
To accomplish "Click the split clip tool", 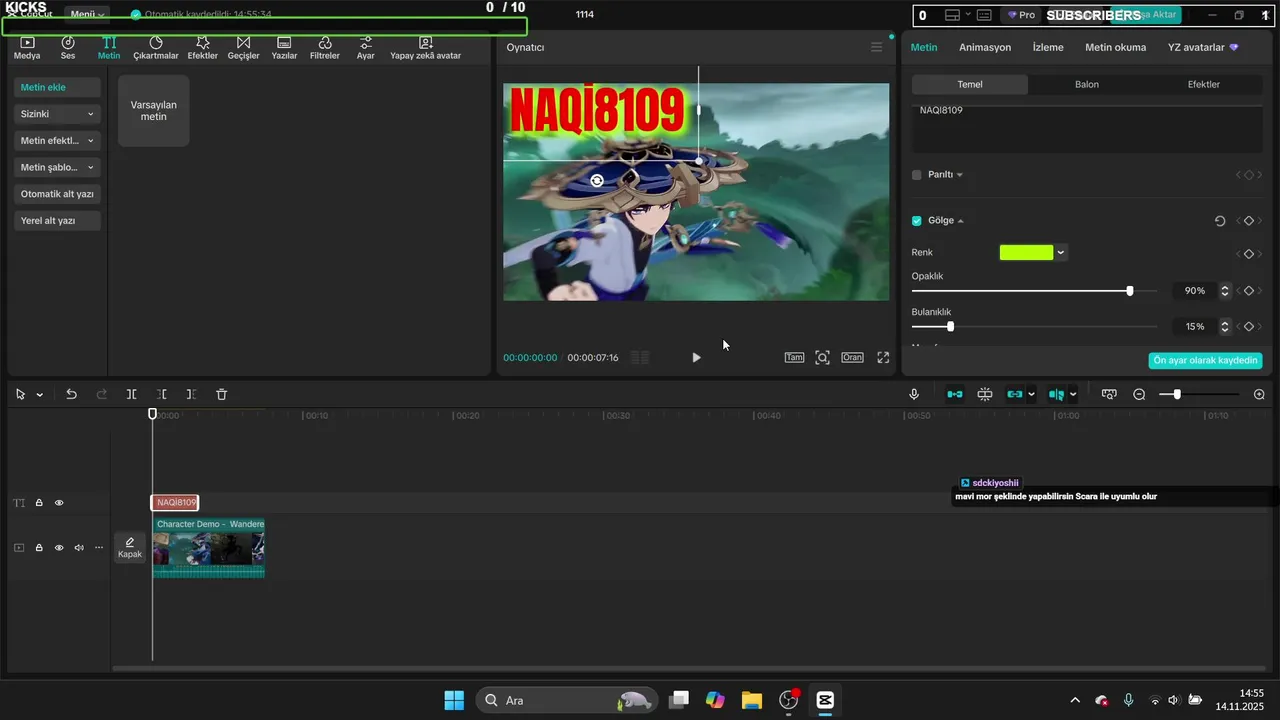I will (x=131, y=394).
